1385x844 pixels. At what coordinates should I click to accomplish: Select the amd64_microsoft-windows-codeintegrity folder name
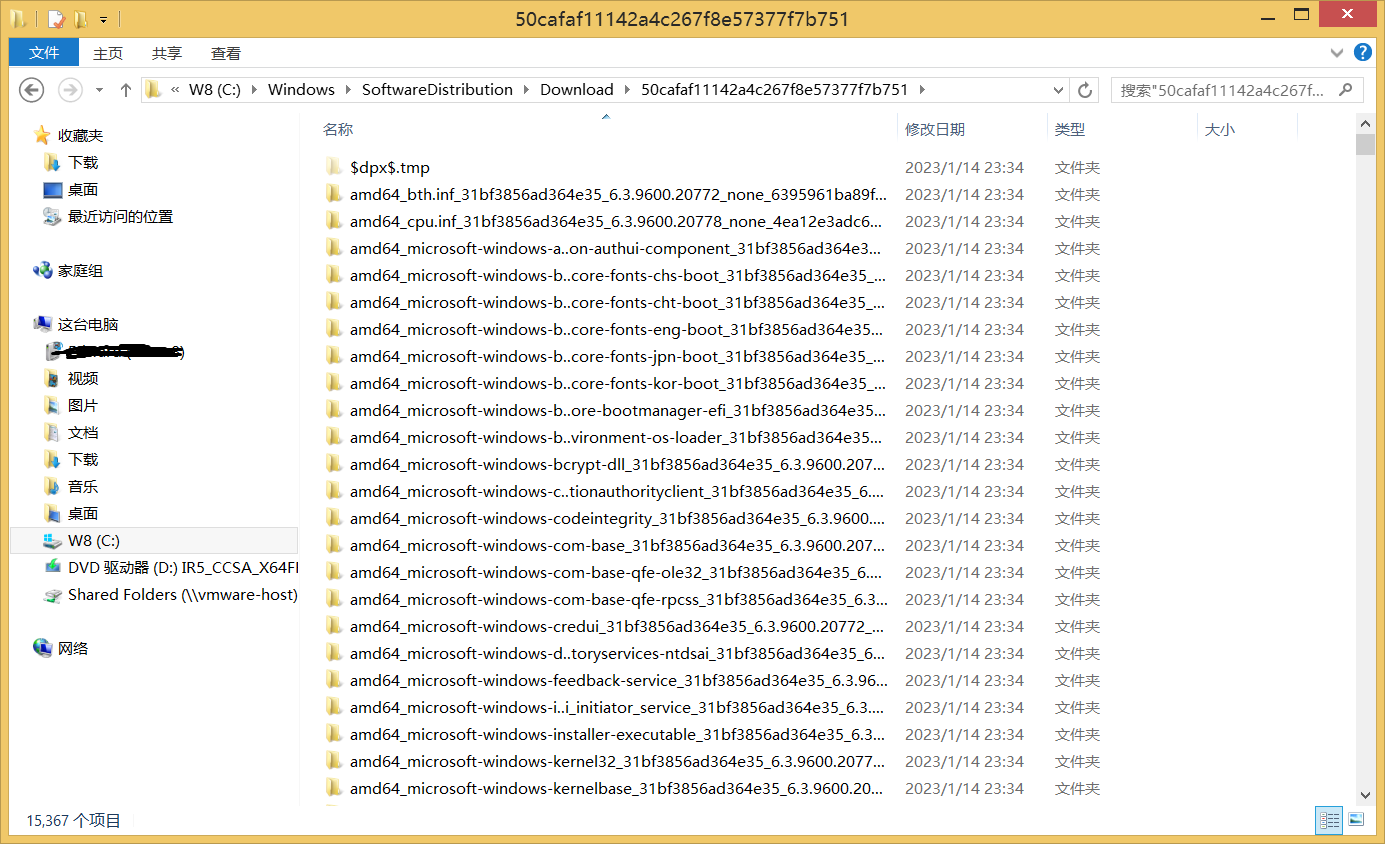[617, 518]
